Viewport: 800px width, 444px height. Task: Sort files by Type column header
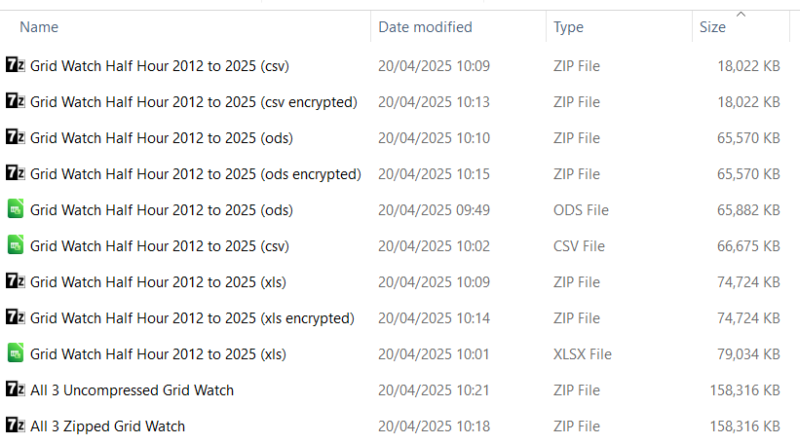(x=568, y=27)
